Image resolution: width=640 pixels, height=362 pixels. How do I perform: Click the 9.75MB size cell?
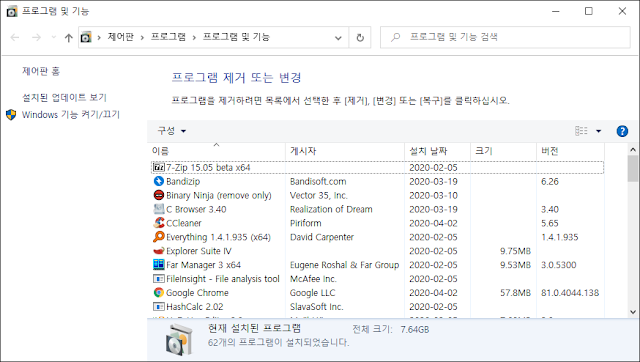516,251
